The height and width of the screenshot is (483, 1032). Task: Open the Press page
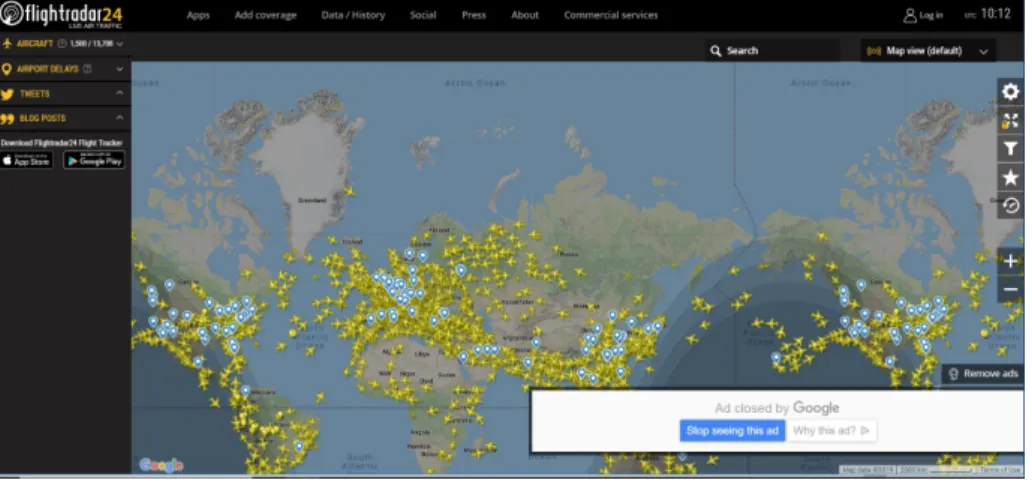point(473,15)
